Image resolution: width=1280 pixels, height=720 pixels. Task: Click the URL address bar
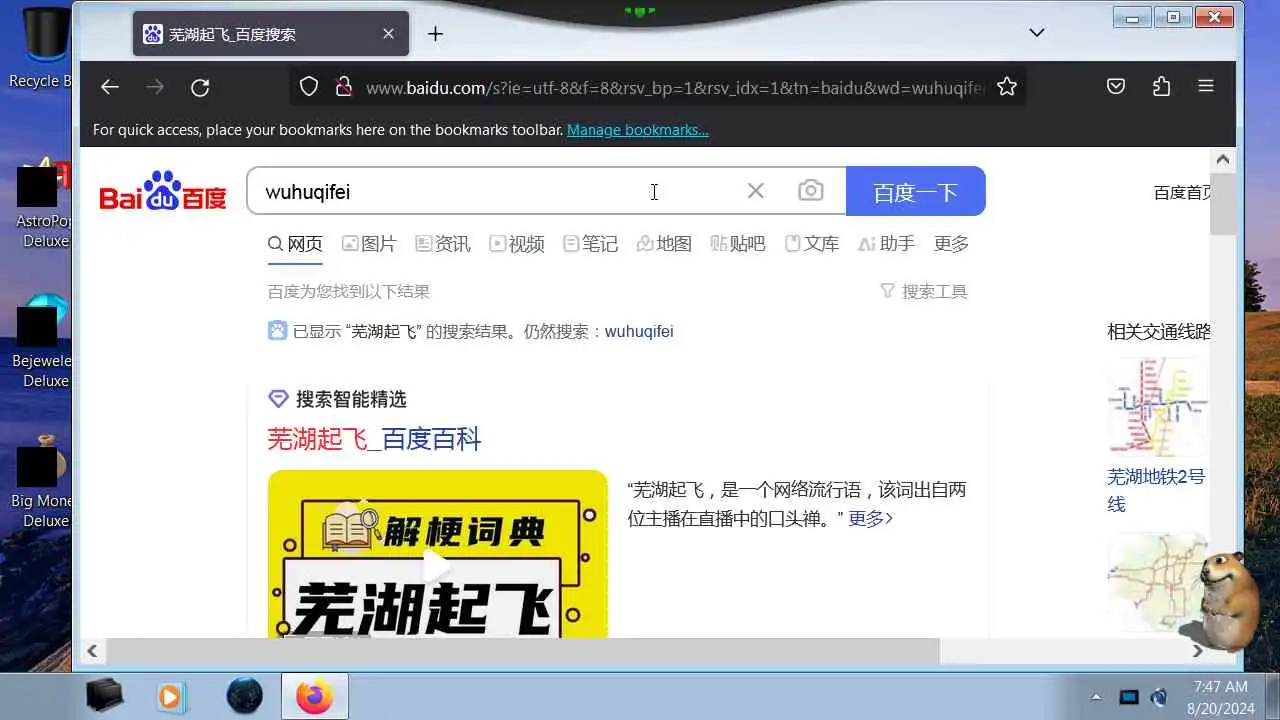coord(675,88)
